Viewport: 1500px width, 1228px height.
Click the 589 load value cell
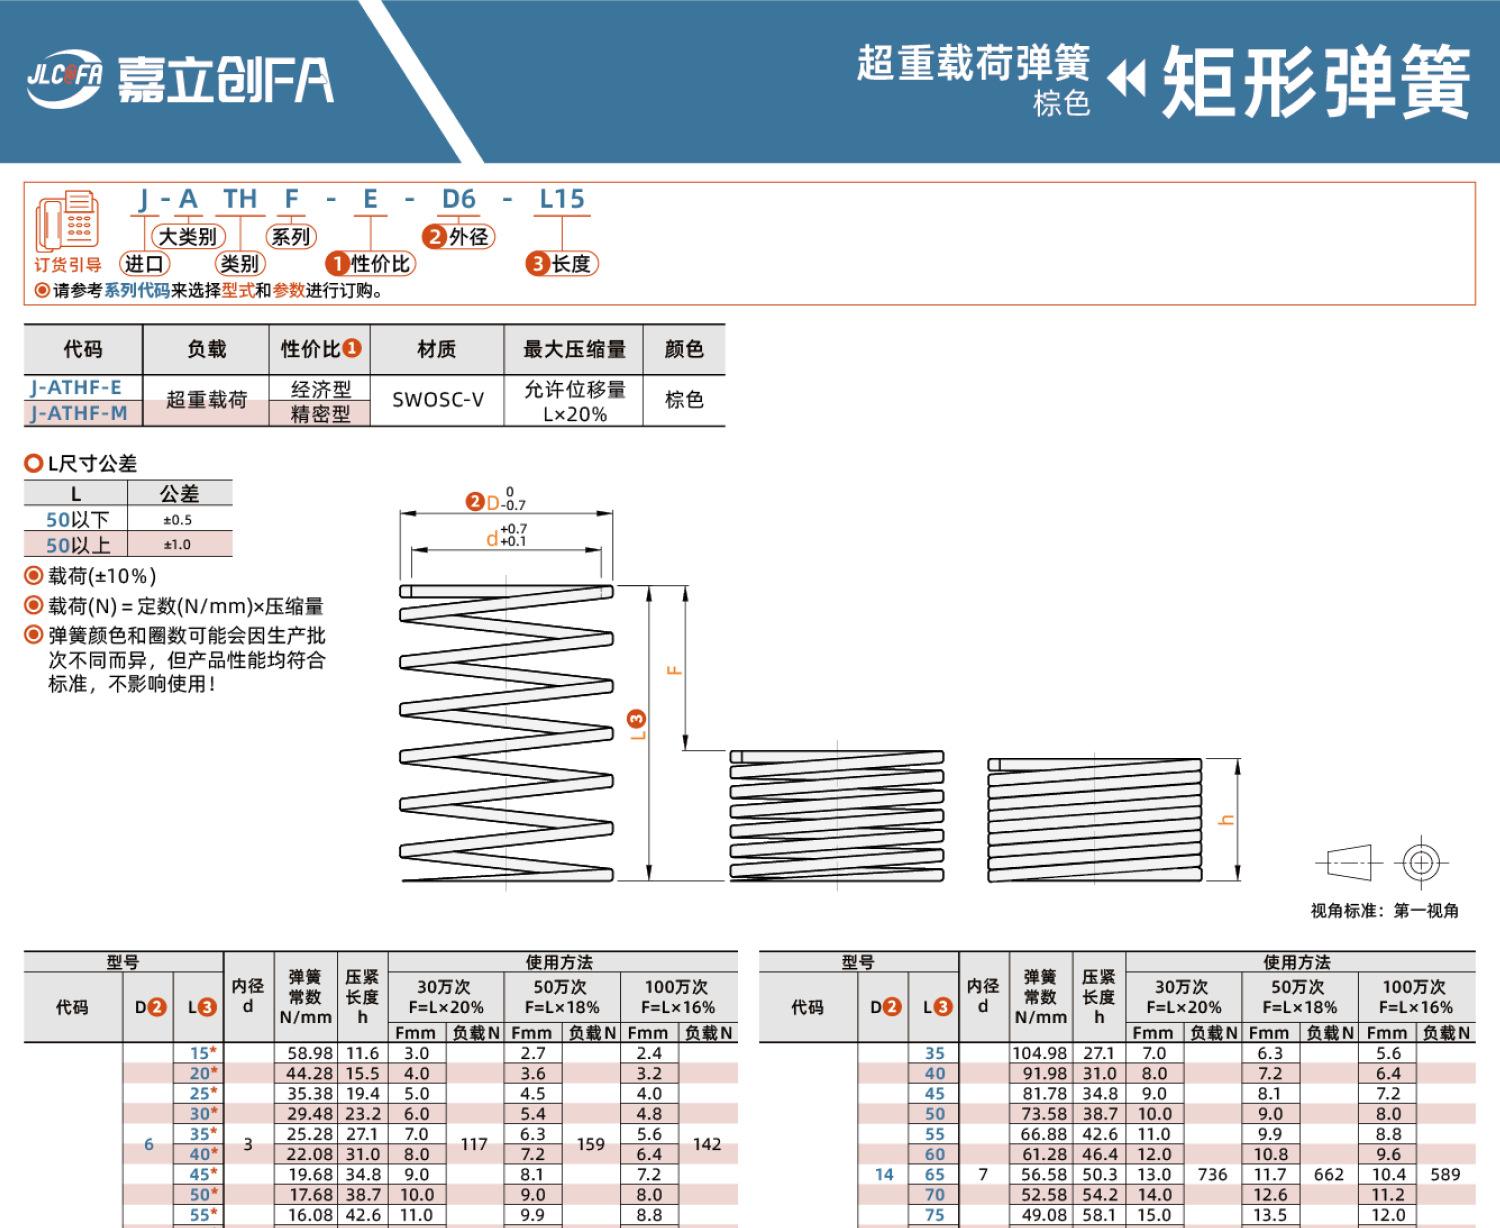point(1445,1175)
